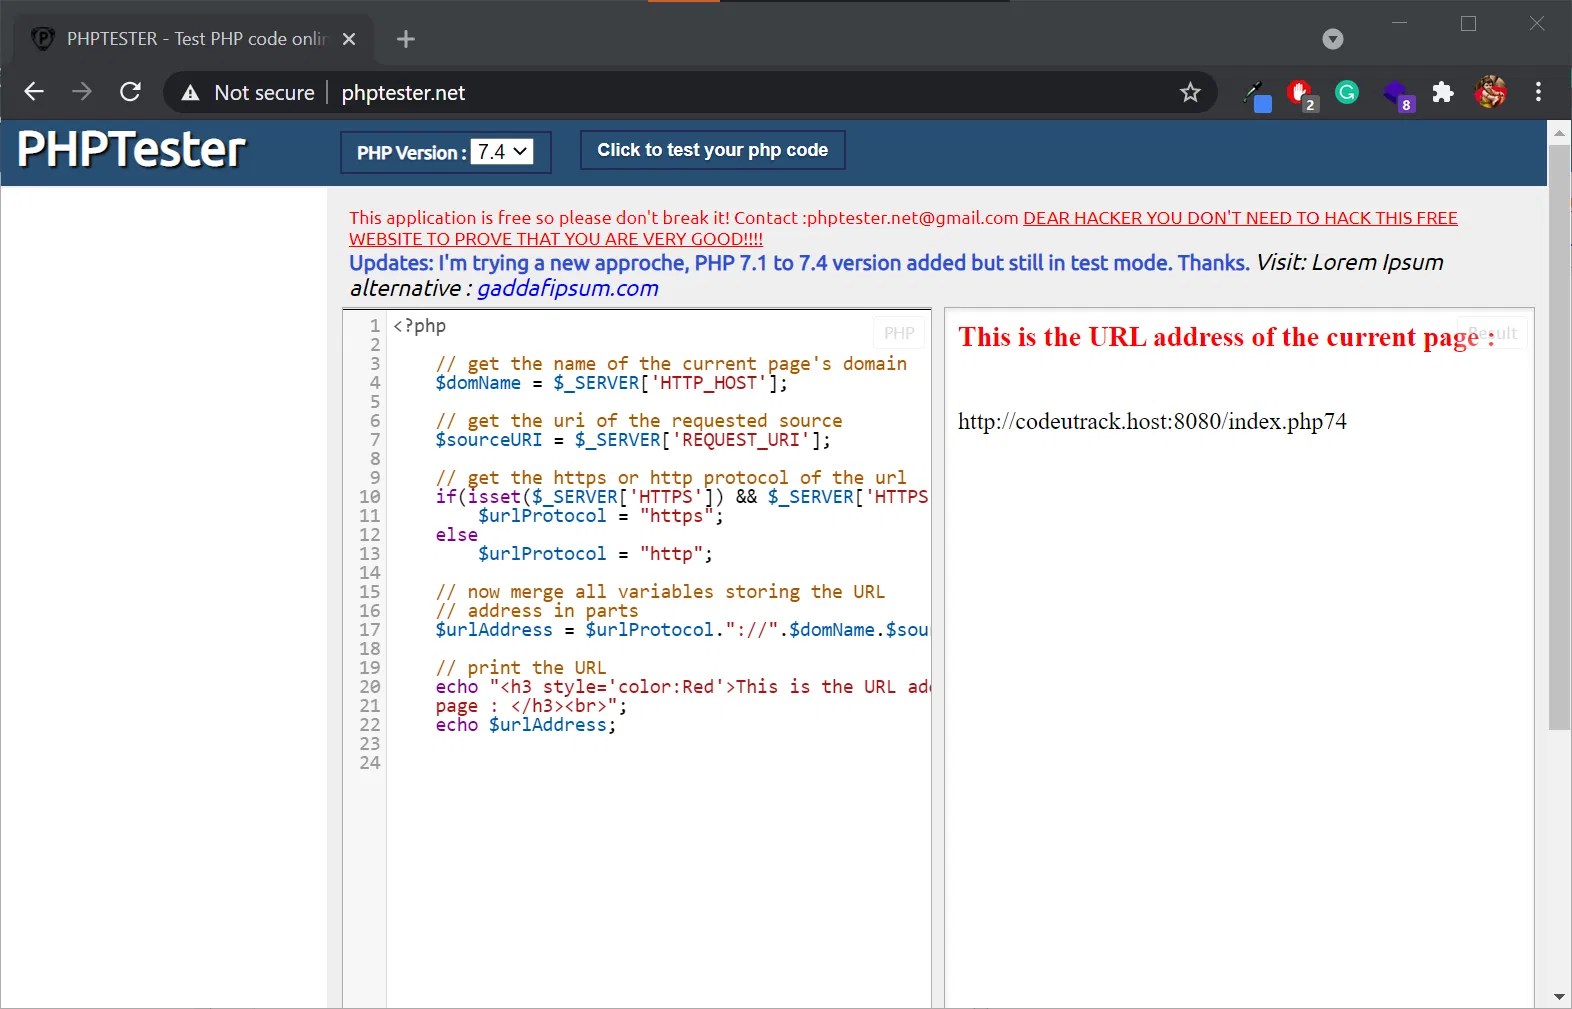The width and height of the screenshot is (1572, 1009).
Task: Open the red hand ad blocker extension
Action: coord(1301,95)
